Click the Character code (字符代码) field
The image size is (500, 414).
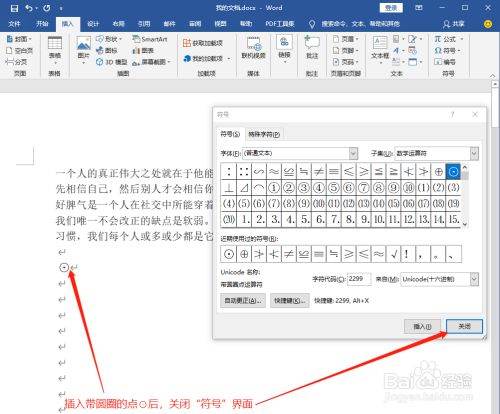(359, 279)
